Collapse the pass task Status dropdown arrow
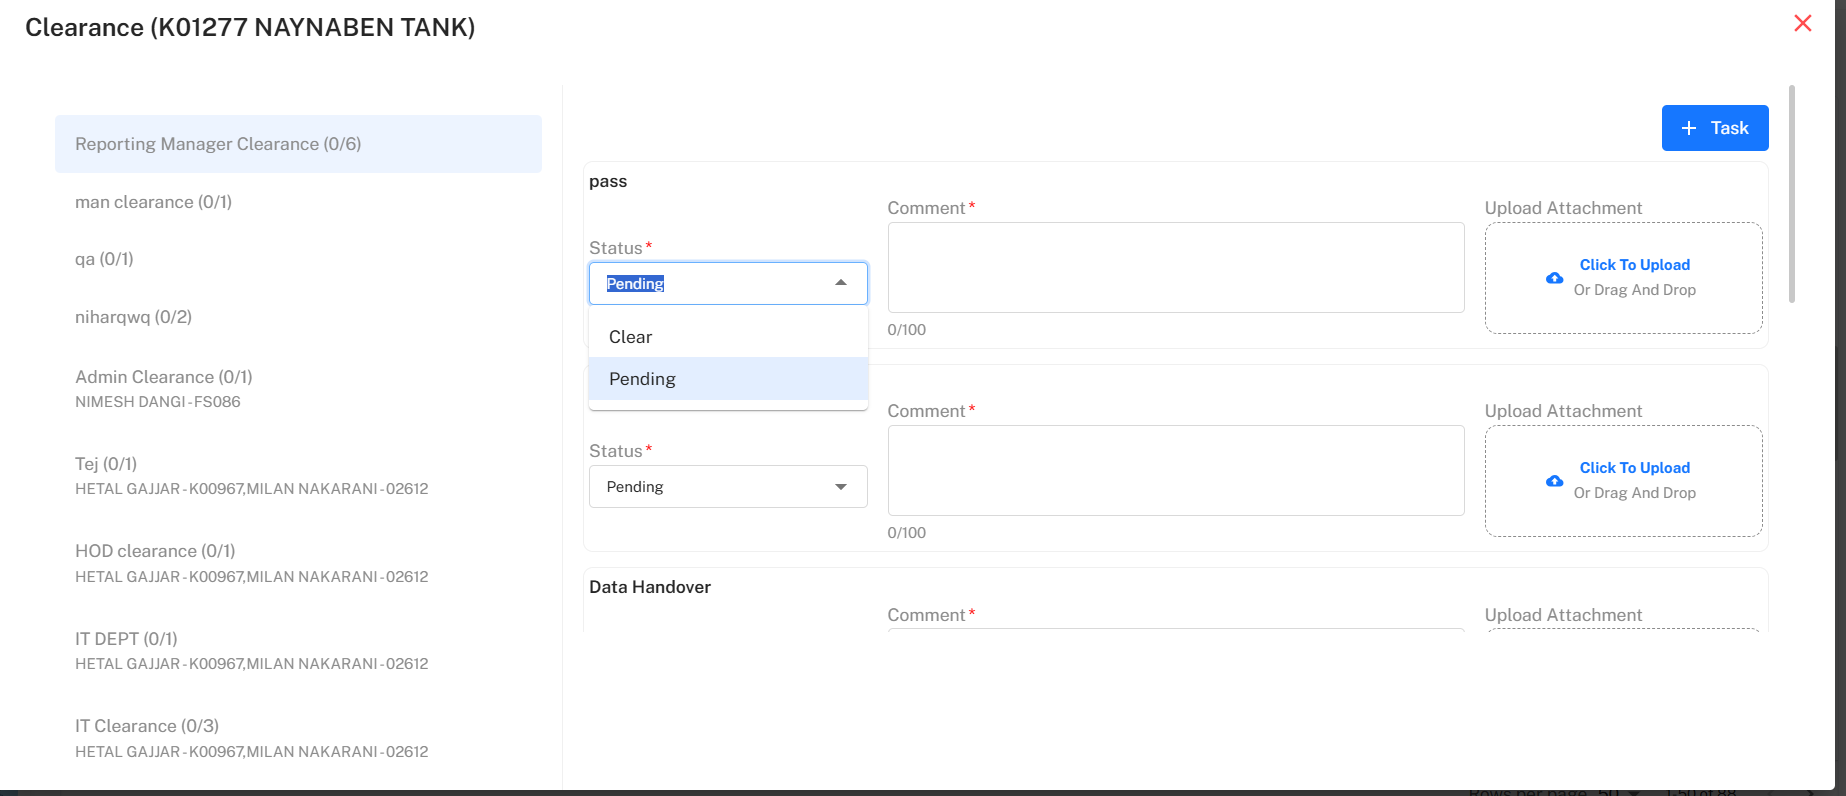This screenshot has height=796, width=1846. pos(841,283)
